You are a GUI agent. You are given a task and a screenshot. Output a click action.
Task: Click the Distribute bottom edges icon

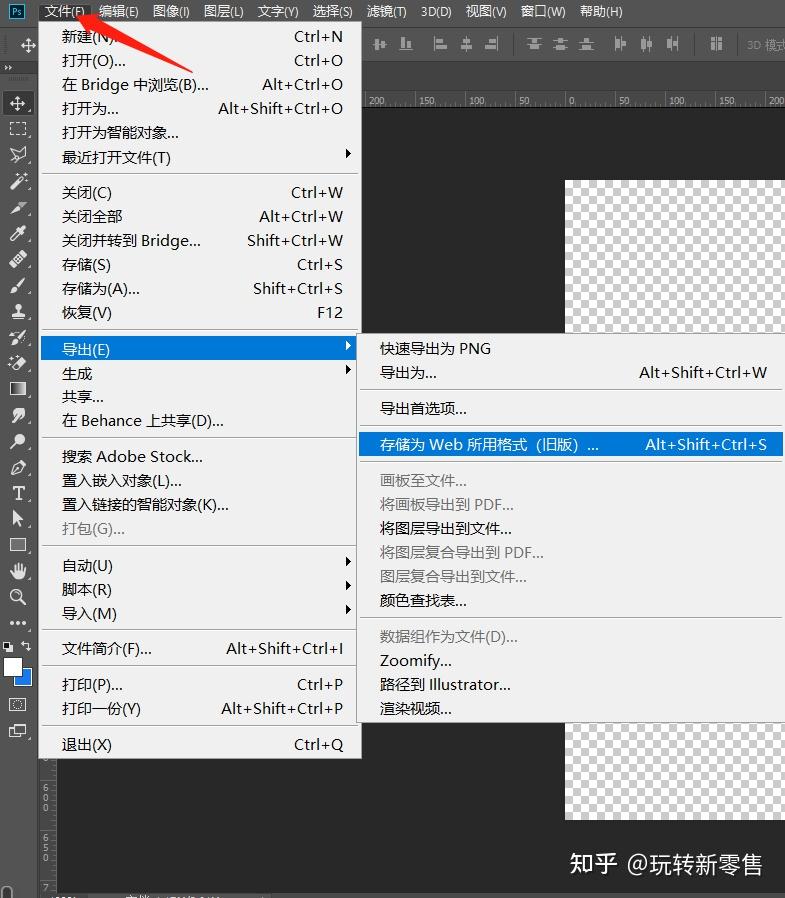pyautogui.click(x=586, y=44)
